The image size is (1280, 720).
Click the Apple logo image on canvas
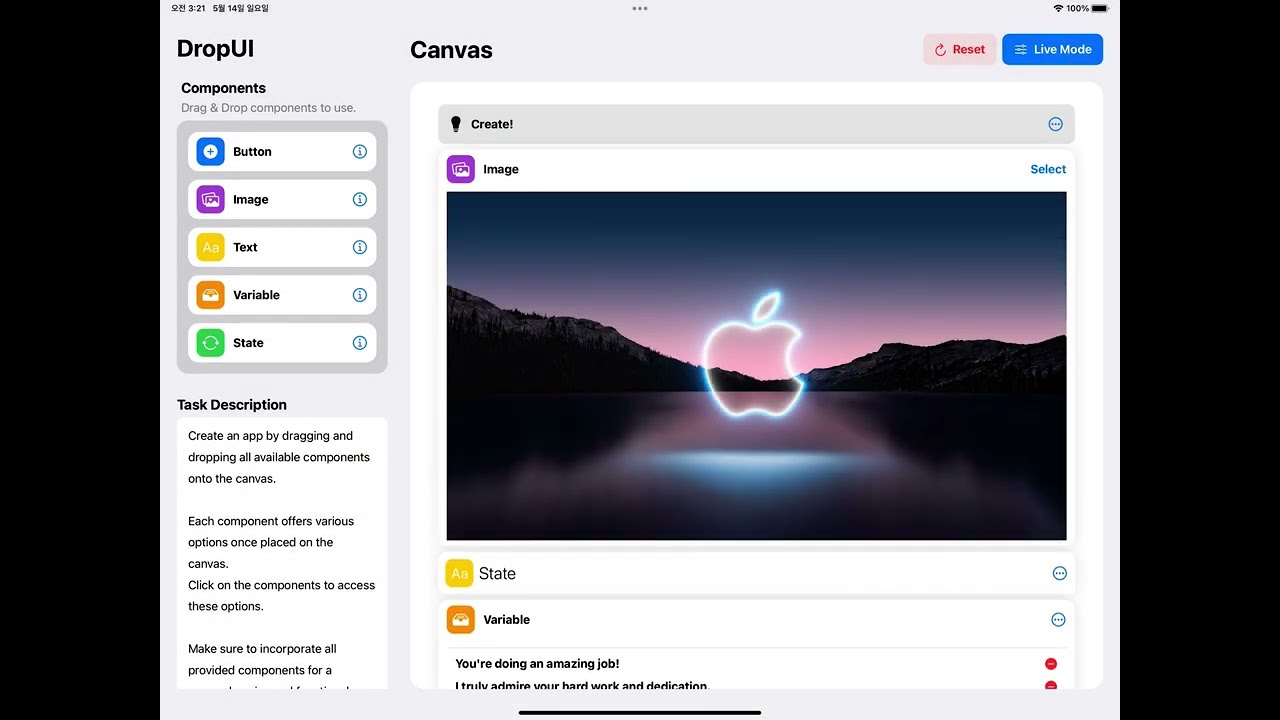tap(756, 366)
